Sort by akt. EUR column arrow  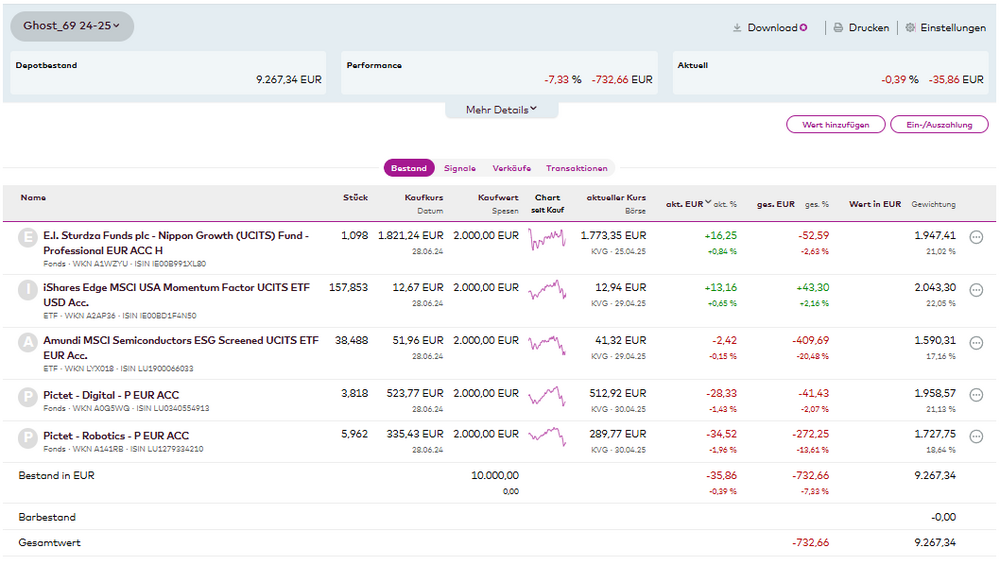pyautogui.click(x=709, y=203)
